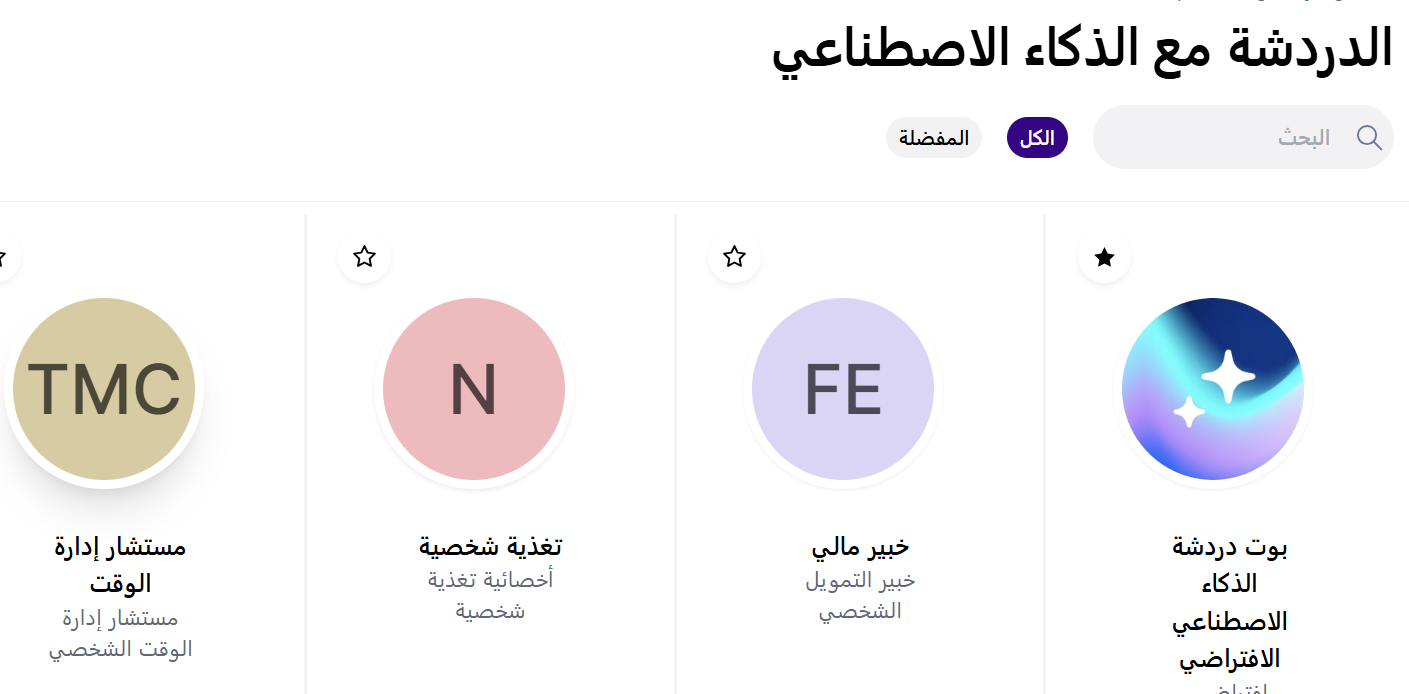
Task: Open the sparkle AI chatbot avatar
Action: pyautogui.click(x=1212, y=389)
